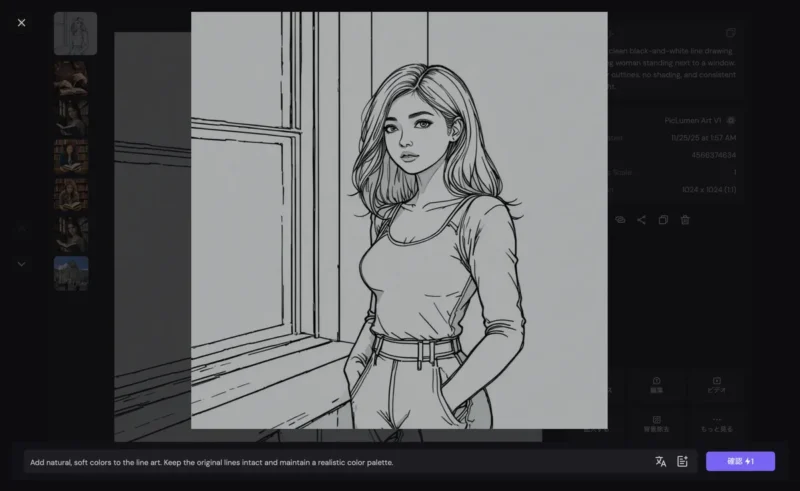Go to next image with down chevron

click(22, 264)
